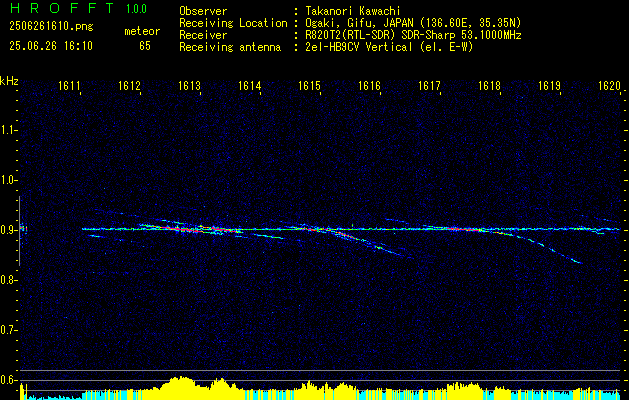Click the timestamp 25.06.26 16:10

click(51, 46)
